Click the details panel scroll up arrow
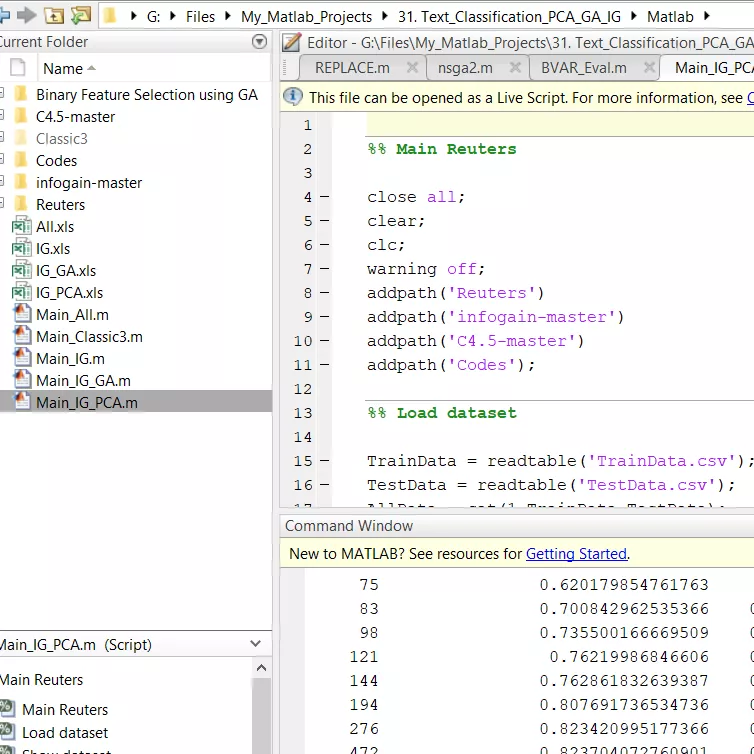The image size is (754, 754). [261, 667]
